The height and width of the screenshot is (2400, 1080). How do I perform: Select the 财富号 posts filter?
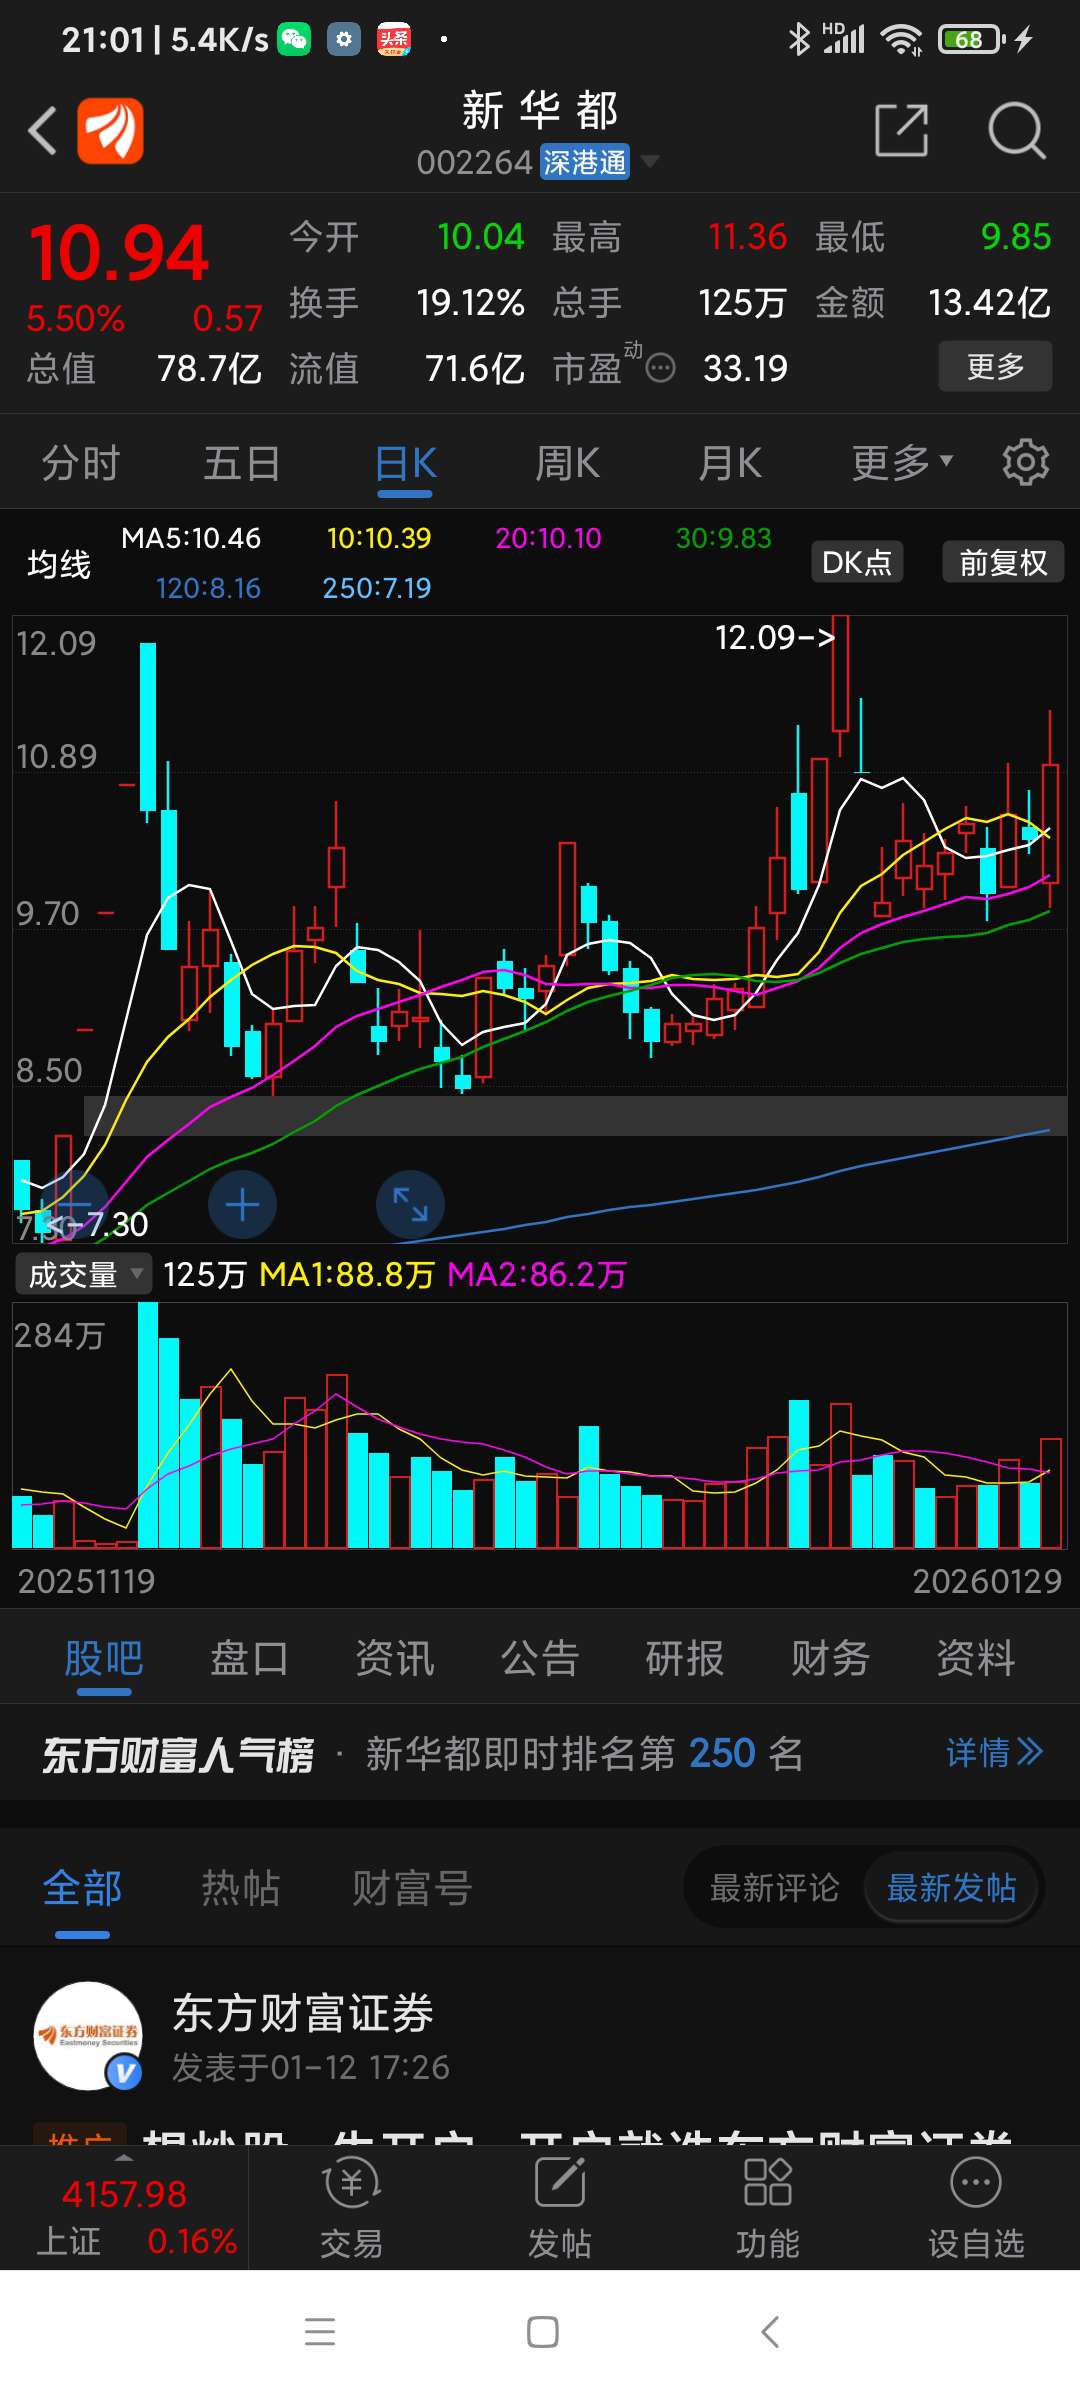tap(411, 1888)
